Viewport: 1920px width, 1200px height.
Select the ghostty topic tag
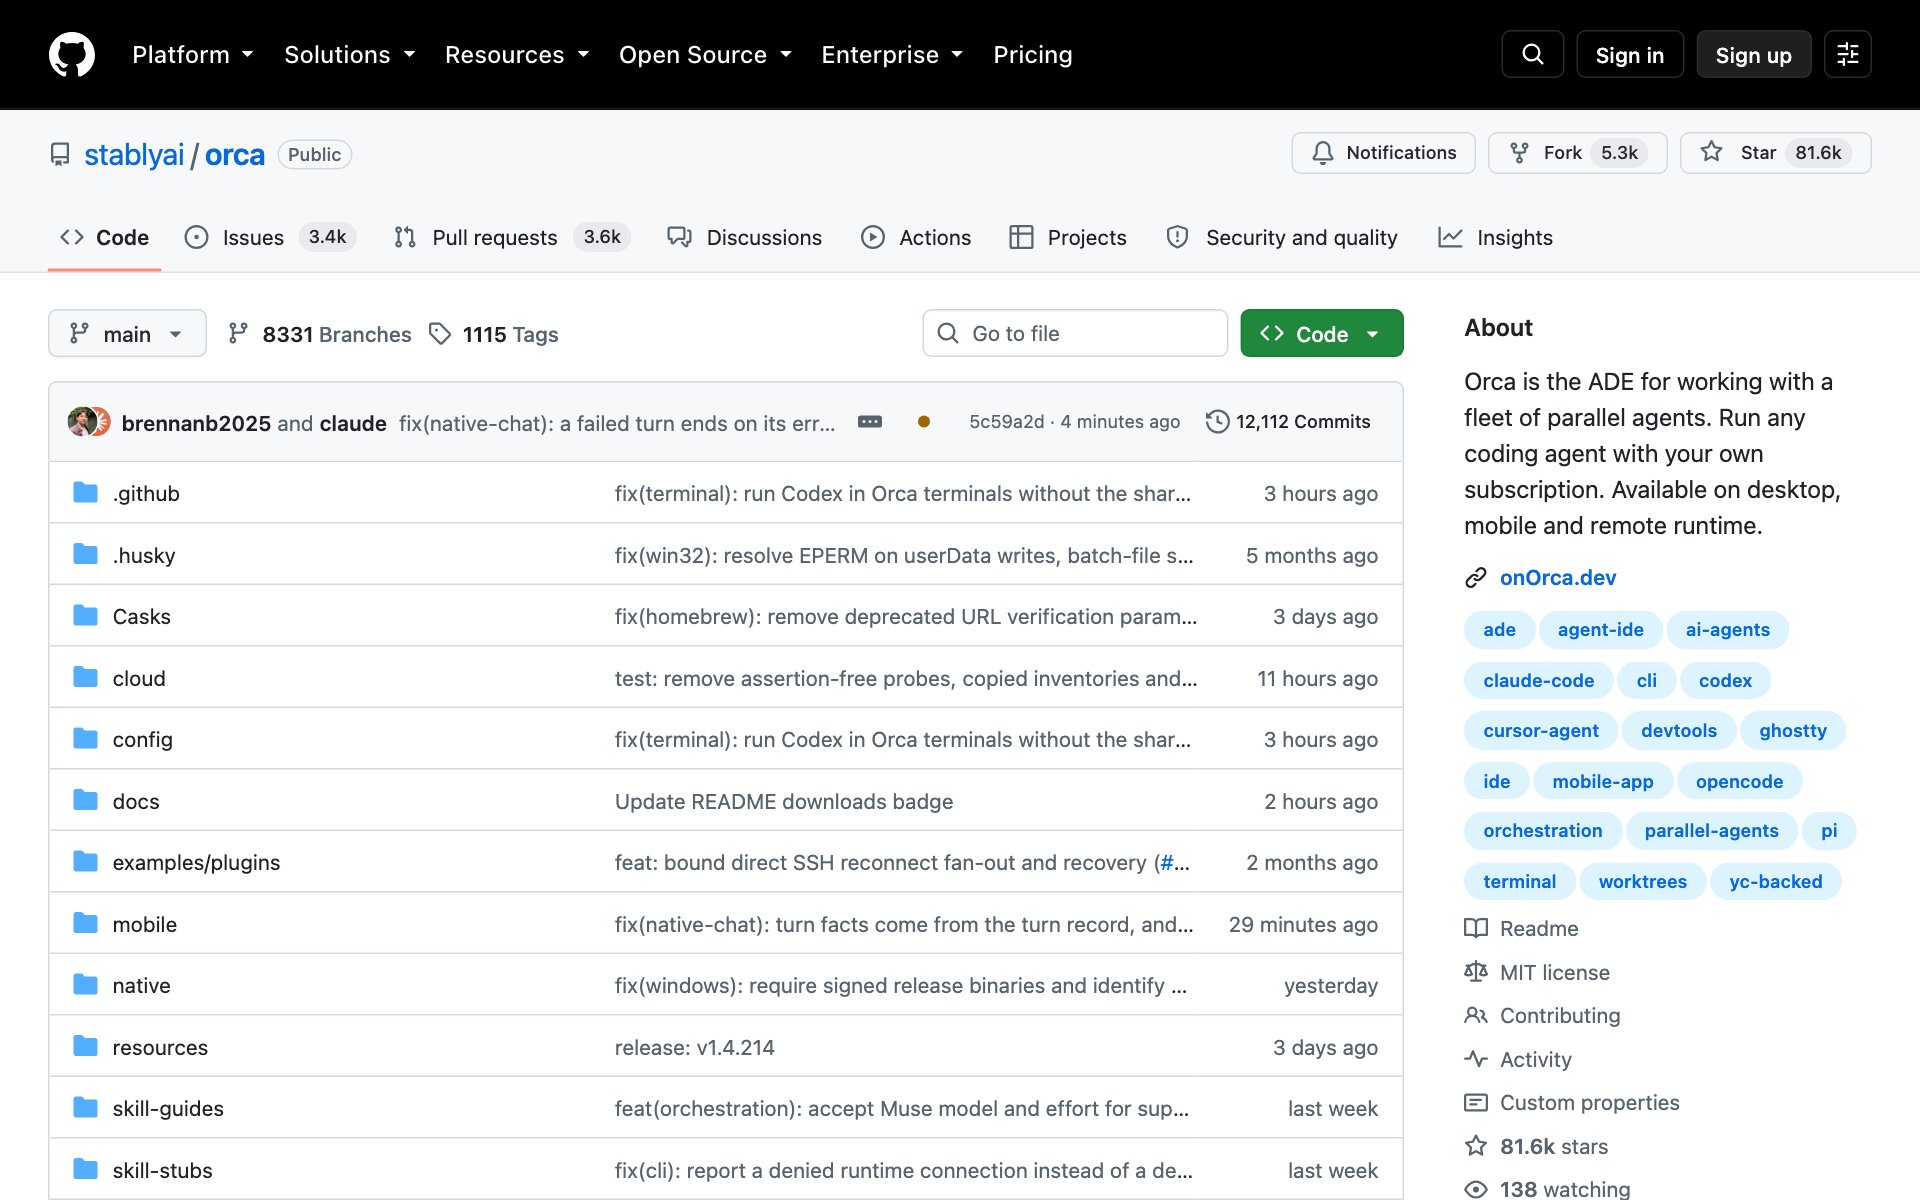click(x=1792, y=731)
